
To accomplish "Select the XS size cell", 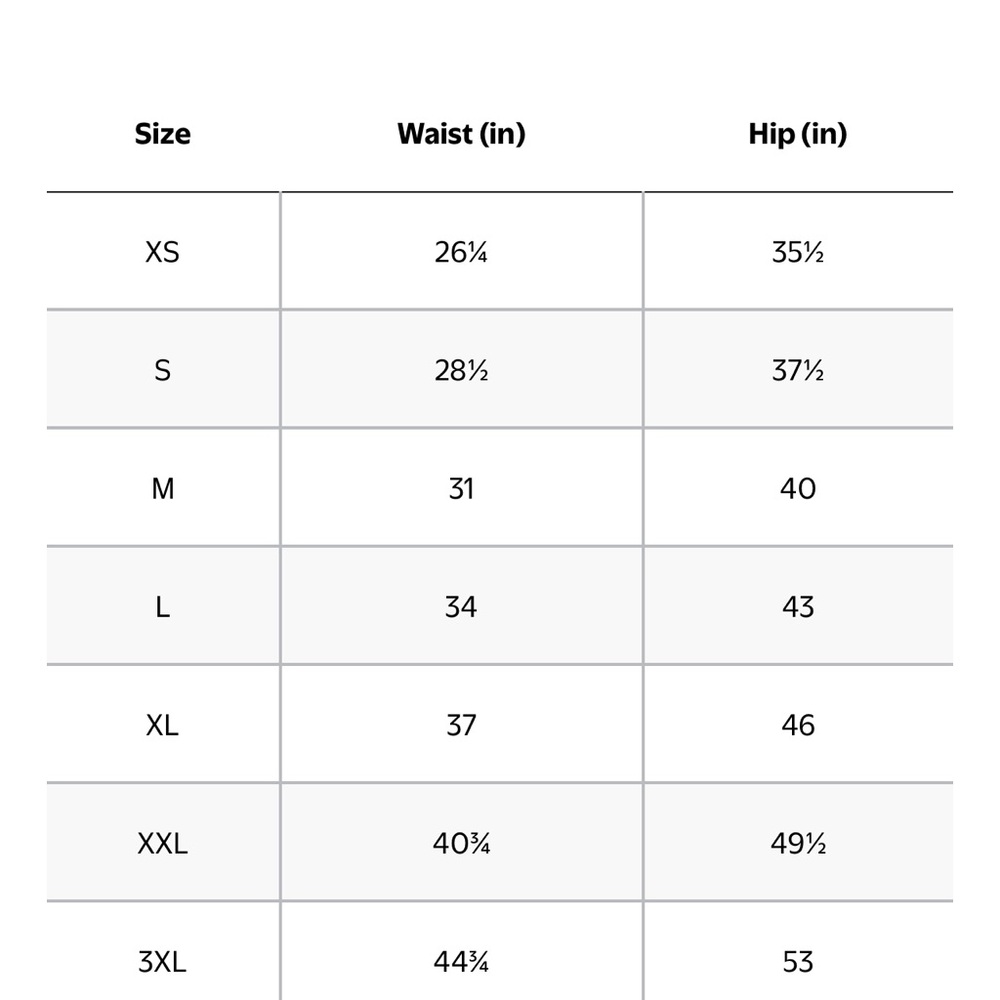I will 163,252.
